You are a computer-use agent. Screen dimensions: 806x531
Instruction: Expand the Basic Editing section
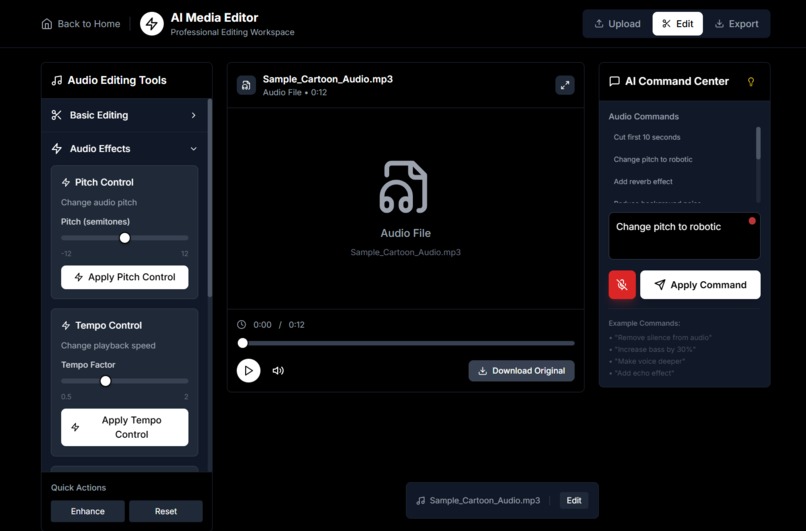point(124,115)
